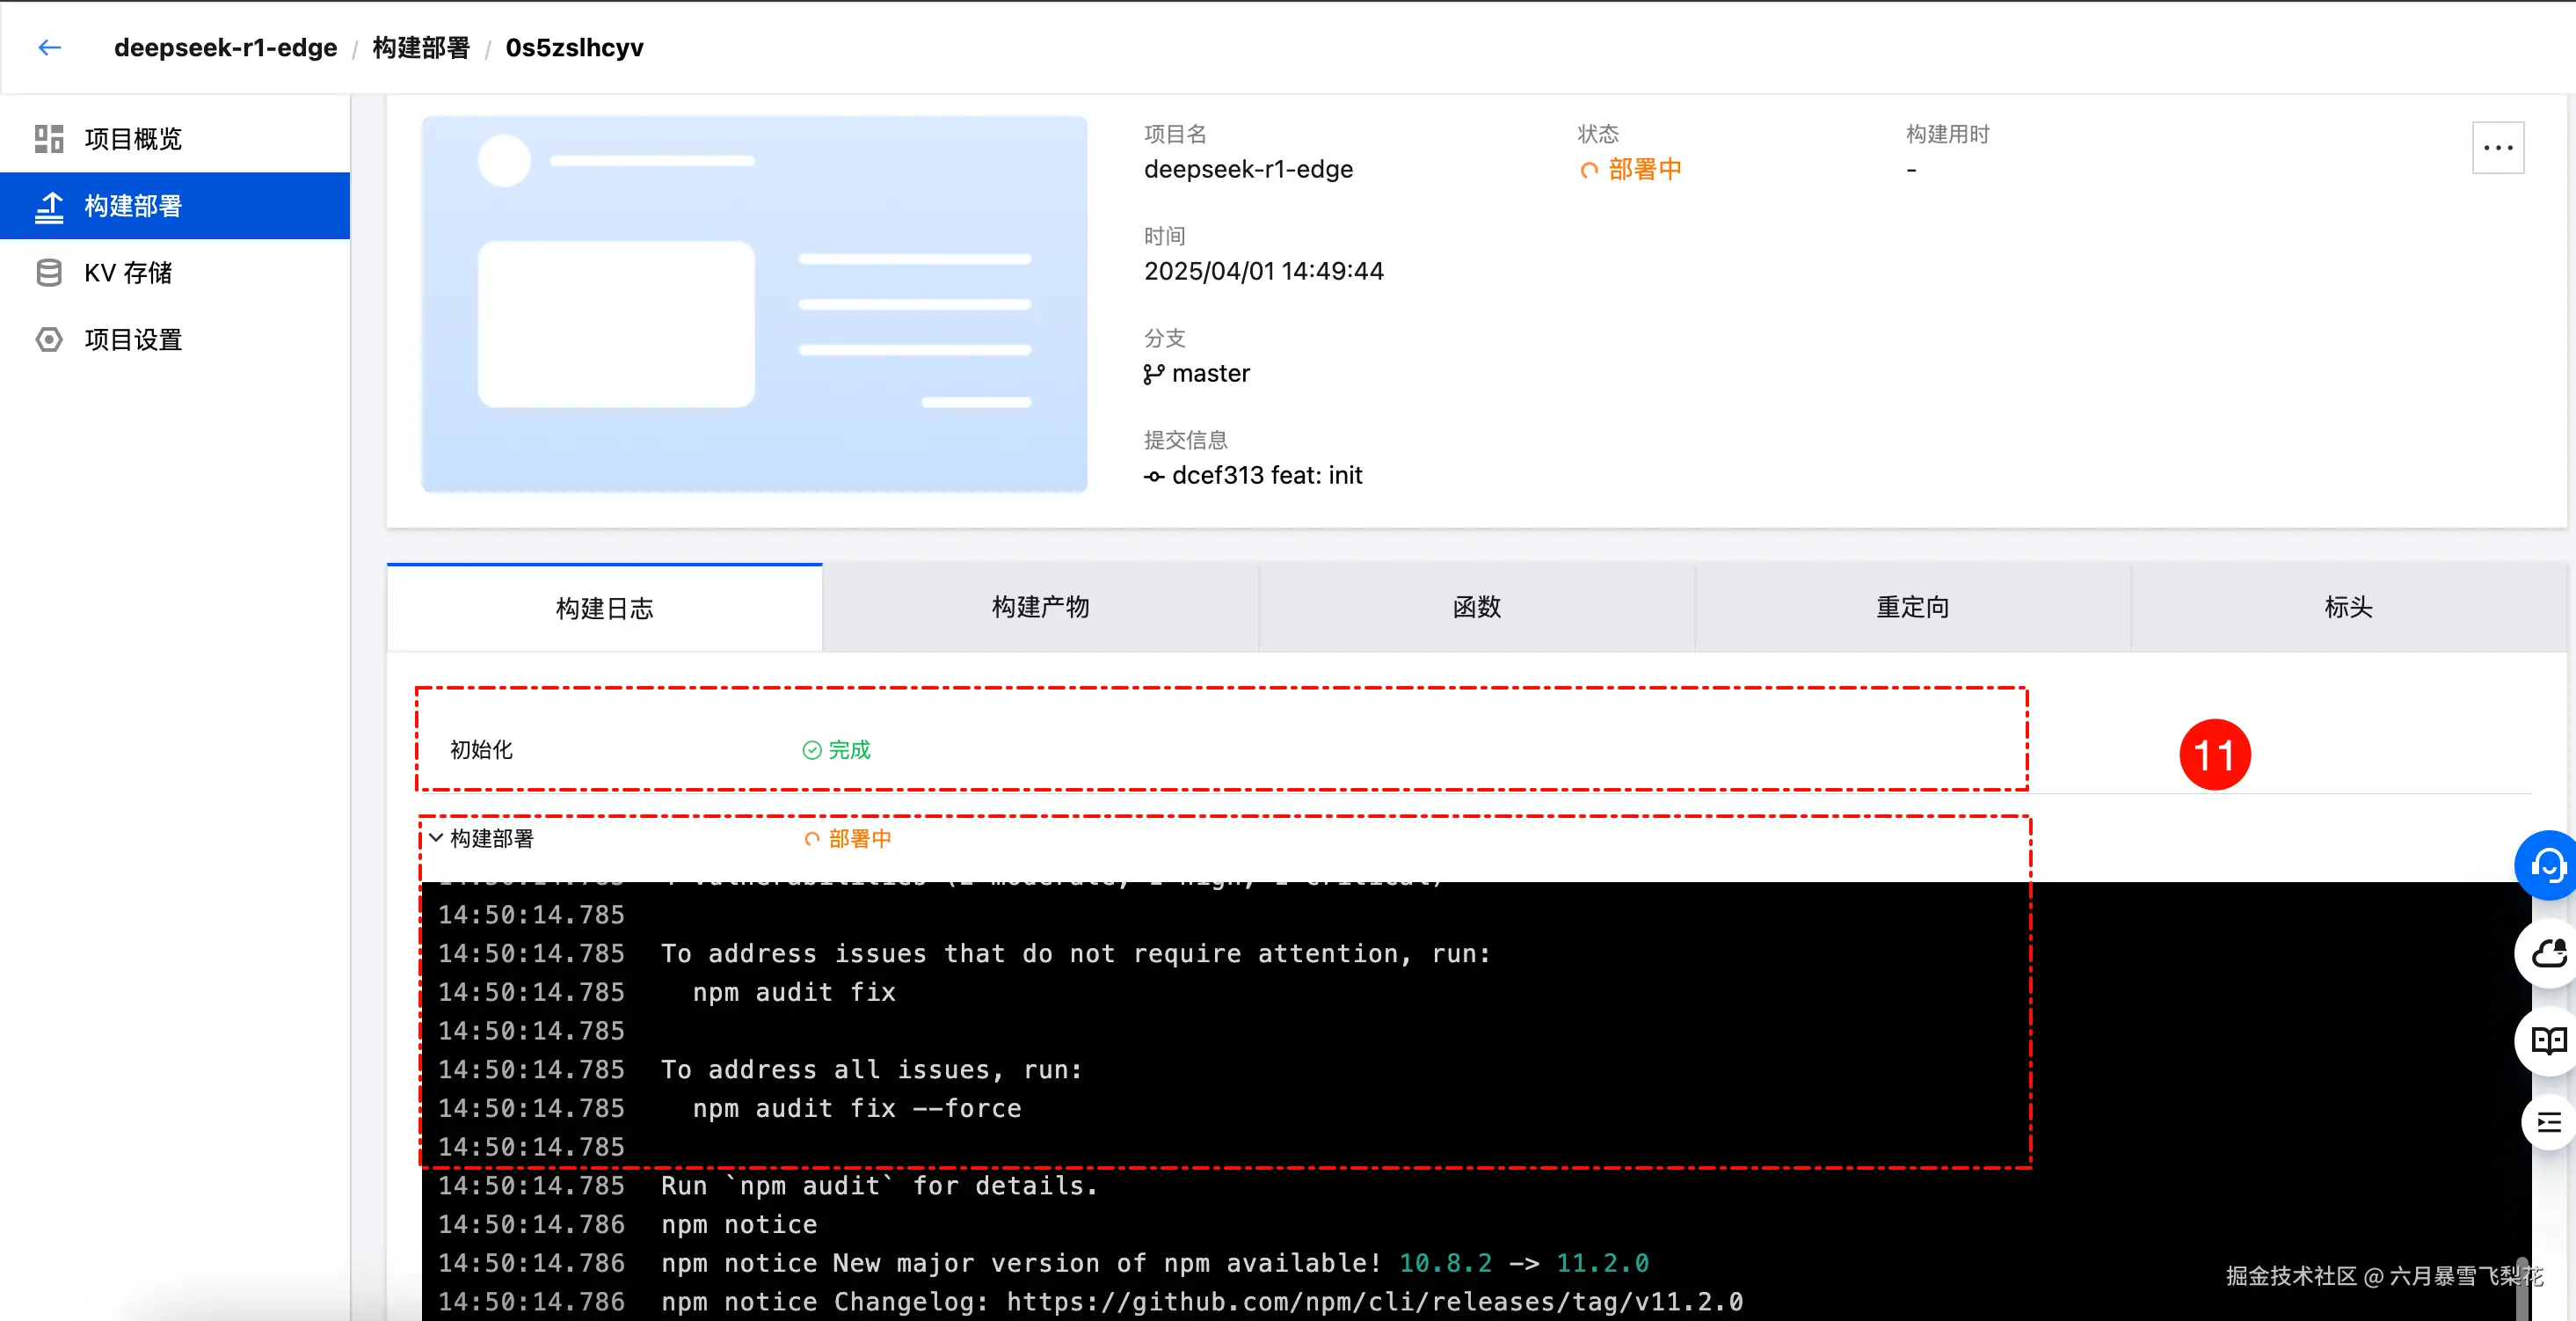Select 构建部署 in the sidebar

point(175,206)
